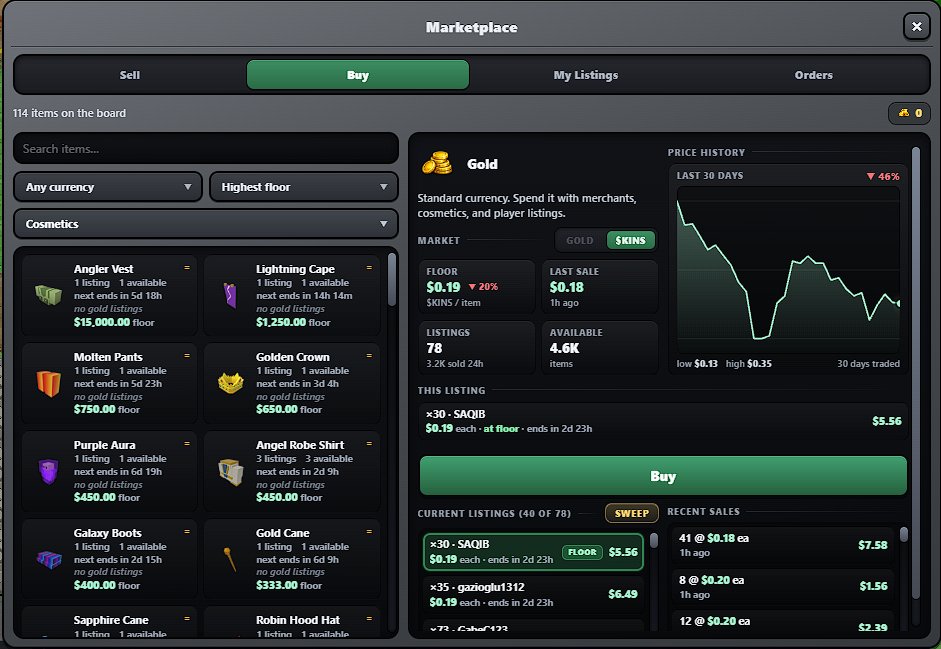
Task: Click the Lightning Cape item icon
Action: 230,295
